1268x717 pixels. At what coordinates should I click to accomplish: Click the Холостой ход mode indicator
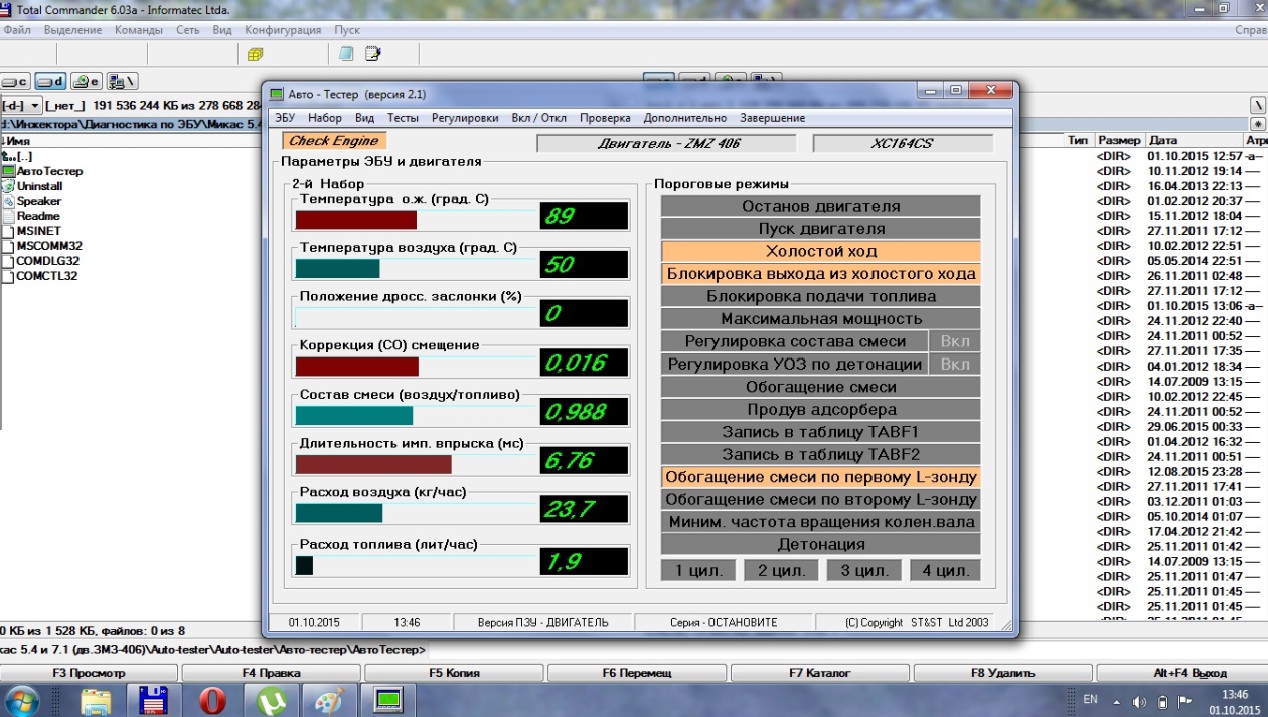tap(820, 251)
